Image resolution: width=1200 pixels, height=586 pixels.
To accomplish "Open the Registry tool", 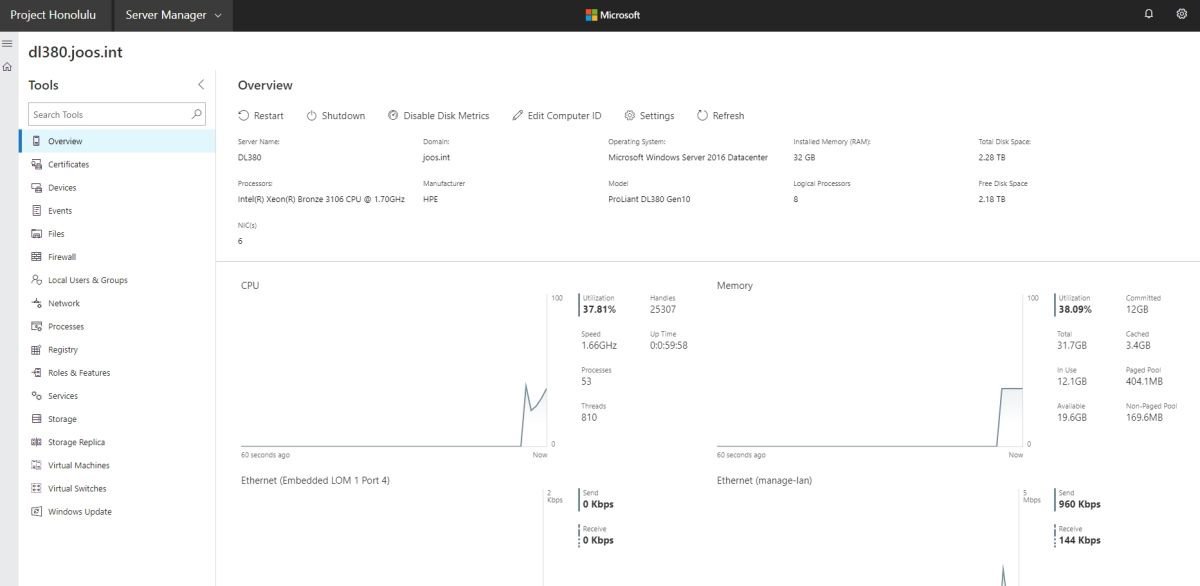I will click(x=61, y=349).
